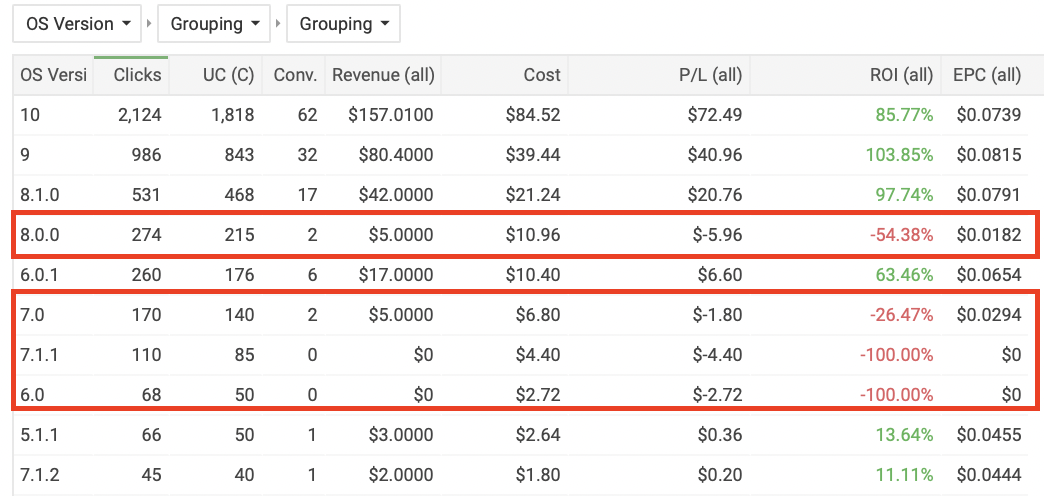Sort table by Clicks column
This screenshot has height=496, width=1044.
[131, 75]
